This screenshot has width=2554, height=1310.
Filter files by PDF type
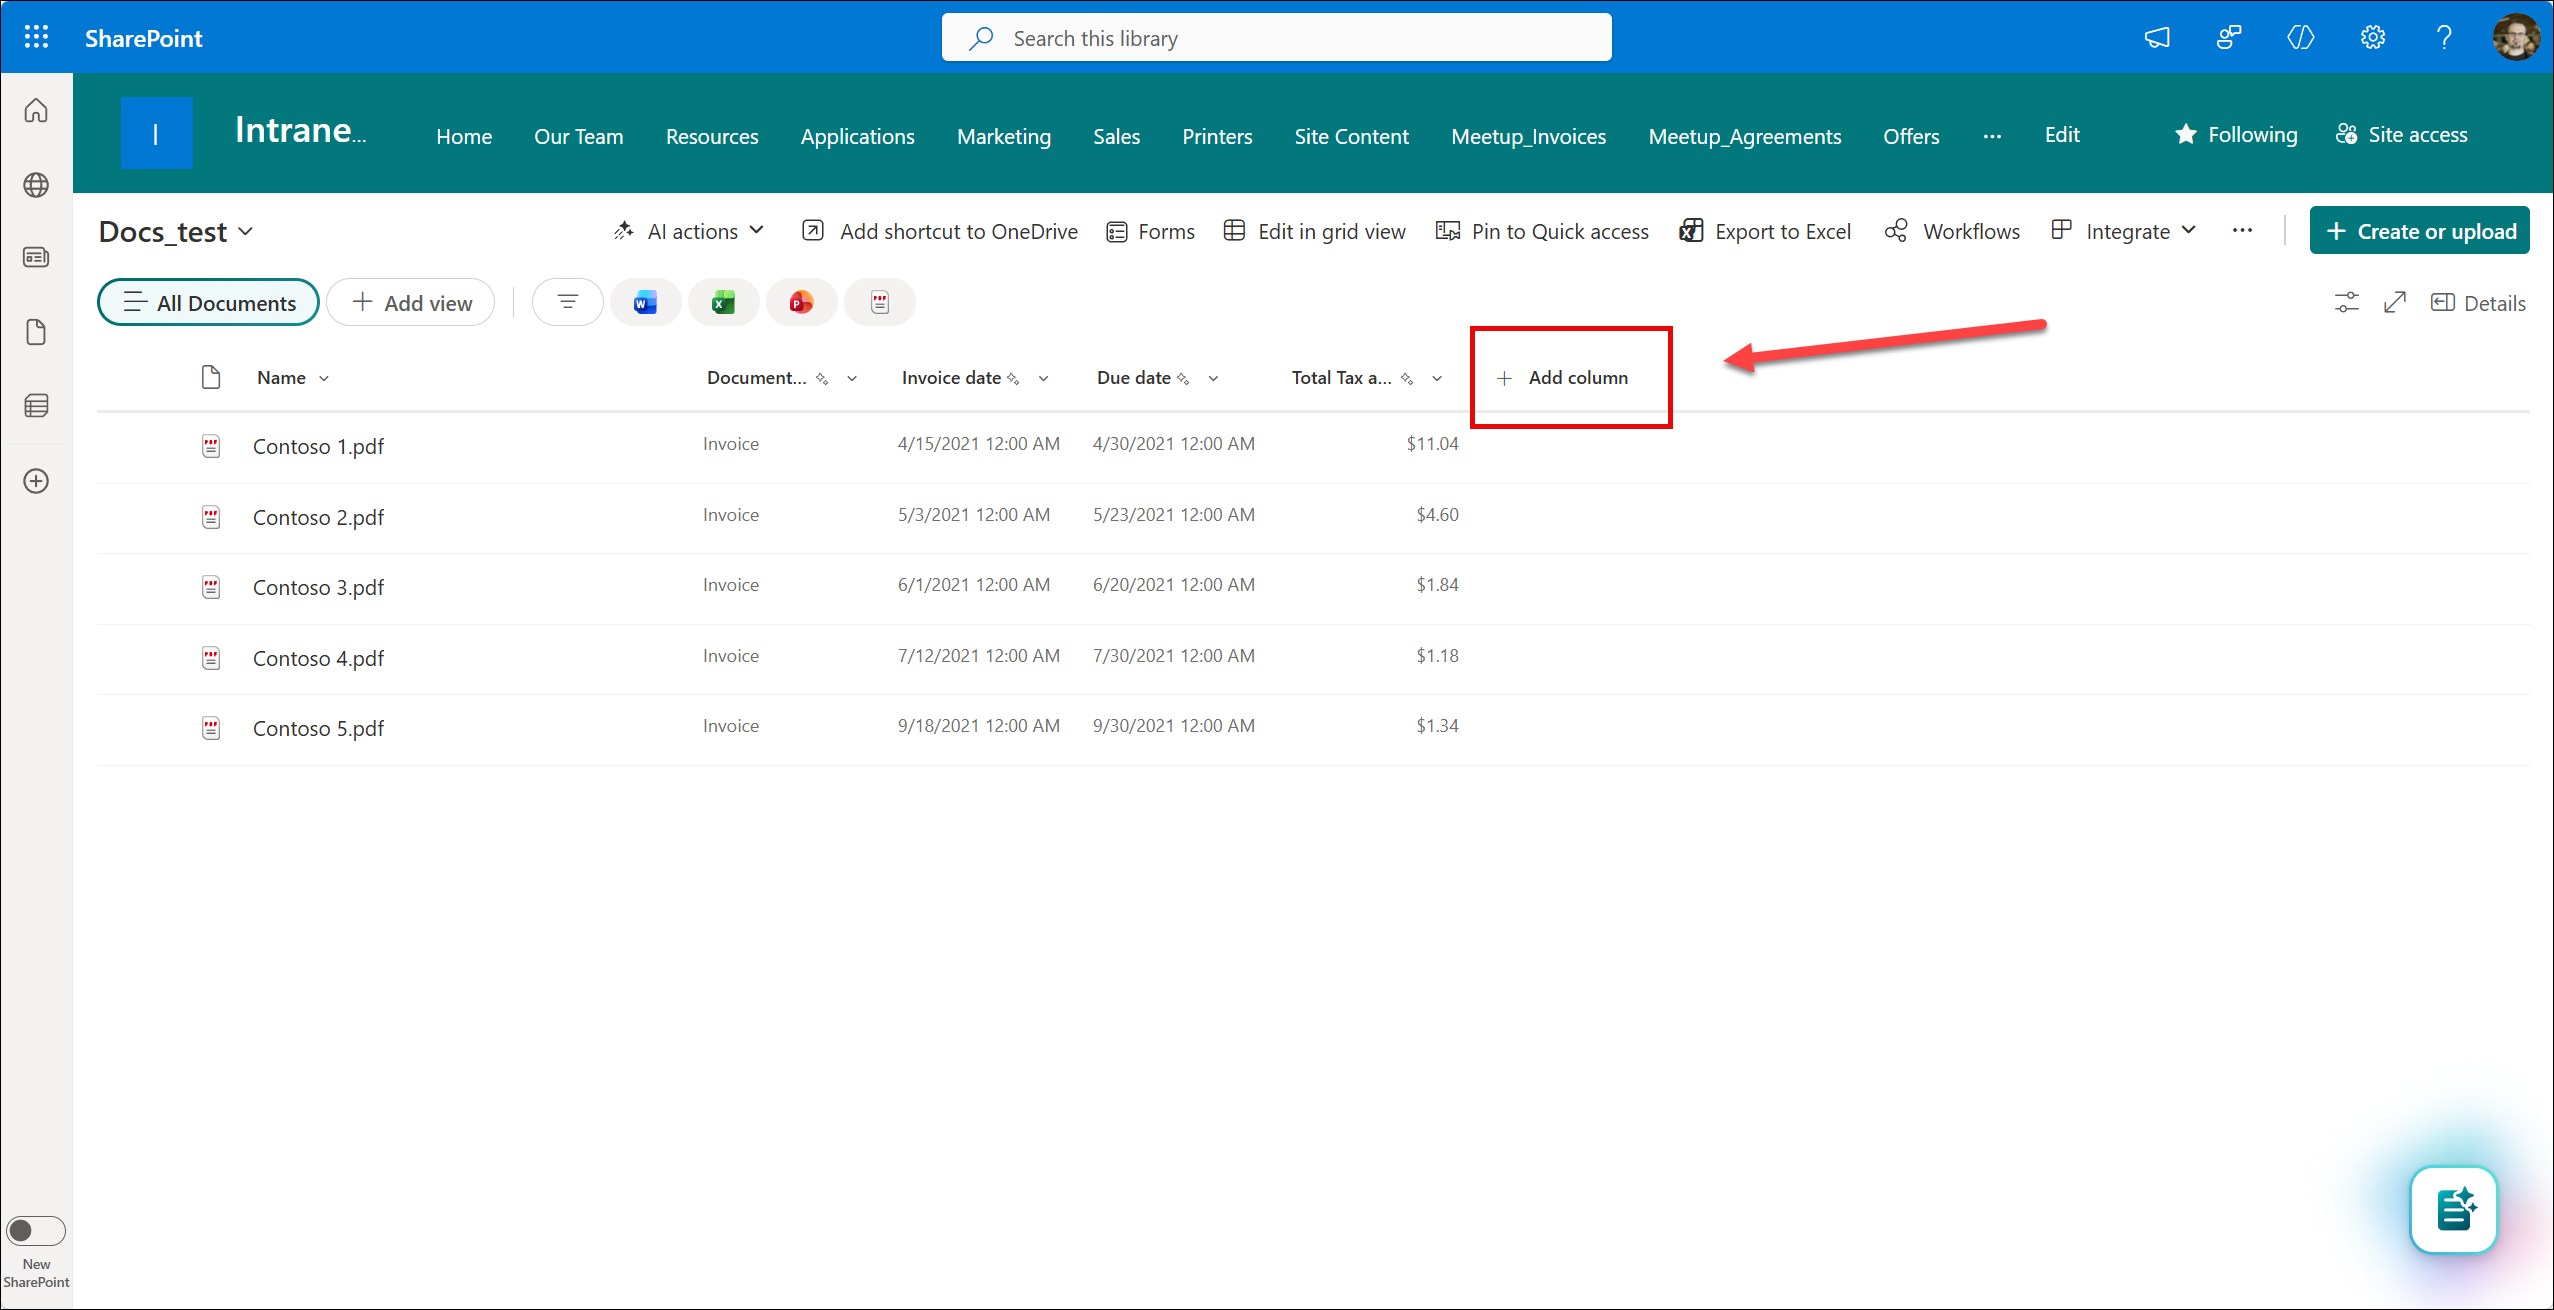click(879, 302)
